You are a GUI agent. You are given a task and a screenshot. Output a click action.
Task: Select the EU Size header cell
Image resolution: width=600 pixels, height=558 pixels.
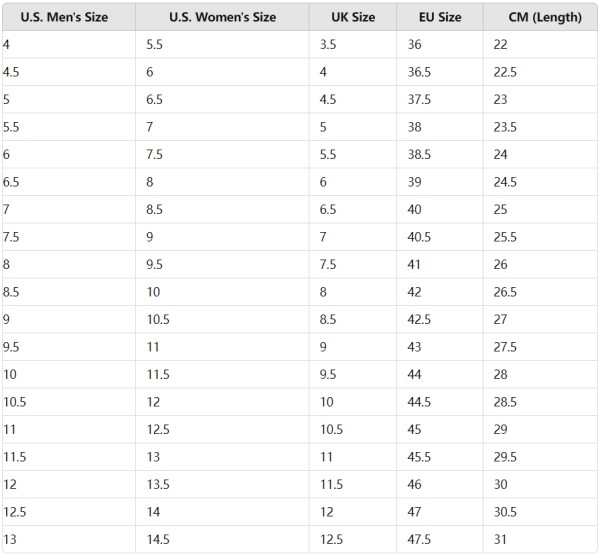click(x=441, y=18)
